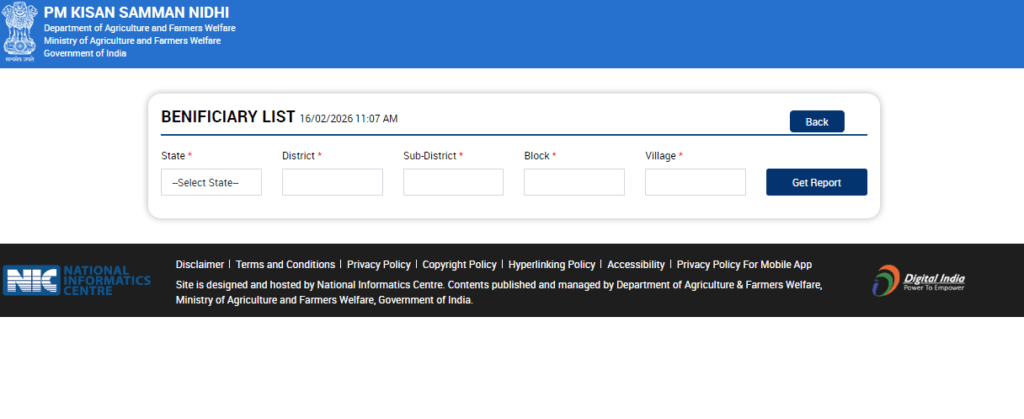This screenshot has width=1024, height=419.
Task: Click the 'Site is designed and hosted' footer text
Action: [499, 293]
